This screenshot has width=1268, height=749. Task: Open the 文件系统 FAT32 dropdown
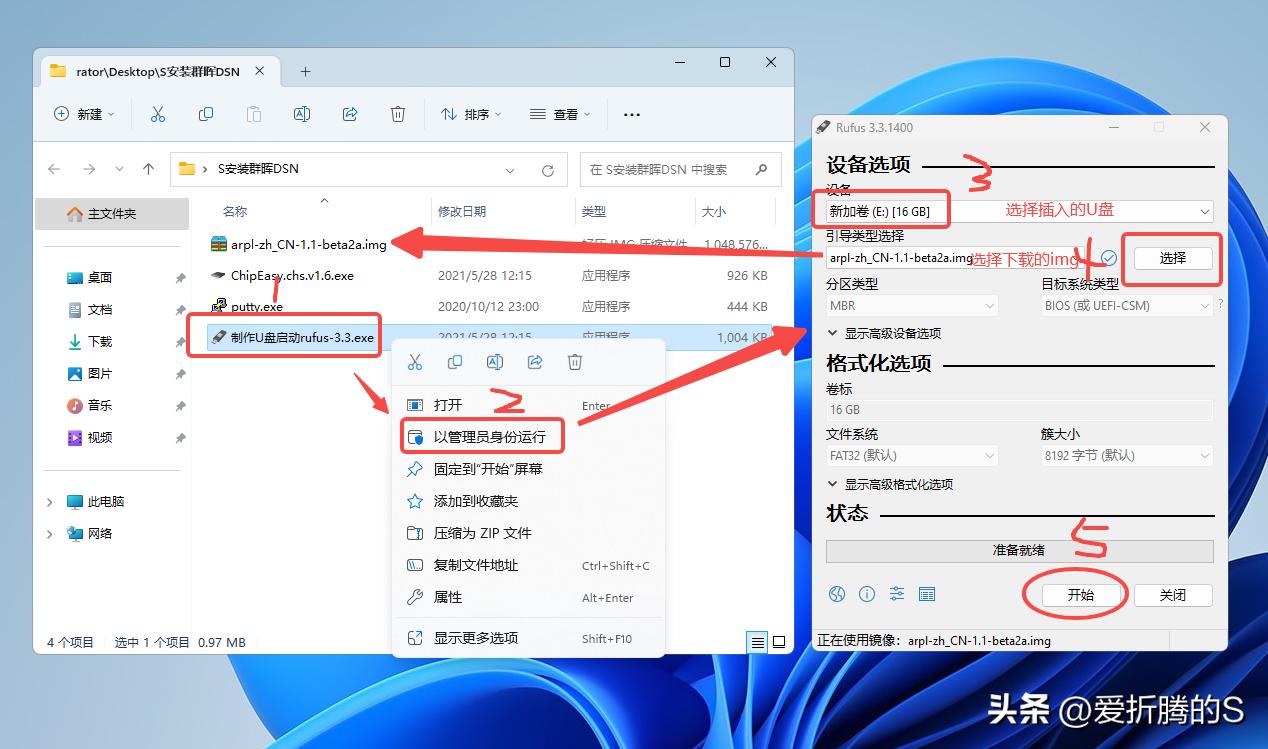pyautogui.click(x=911, y=455)
